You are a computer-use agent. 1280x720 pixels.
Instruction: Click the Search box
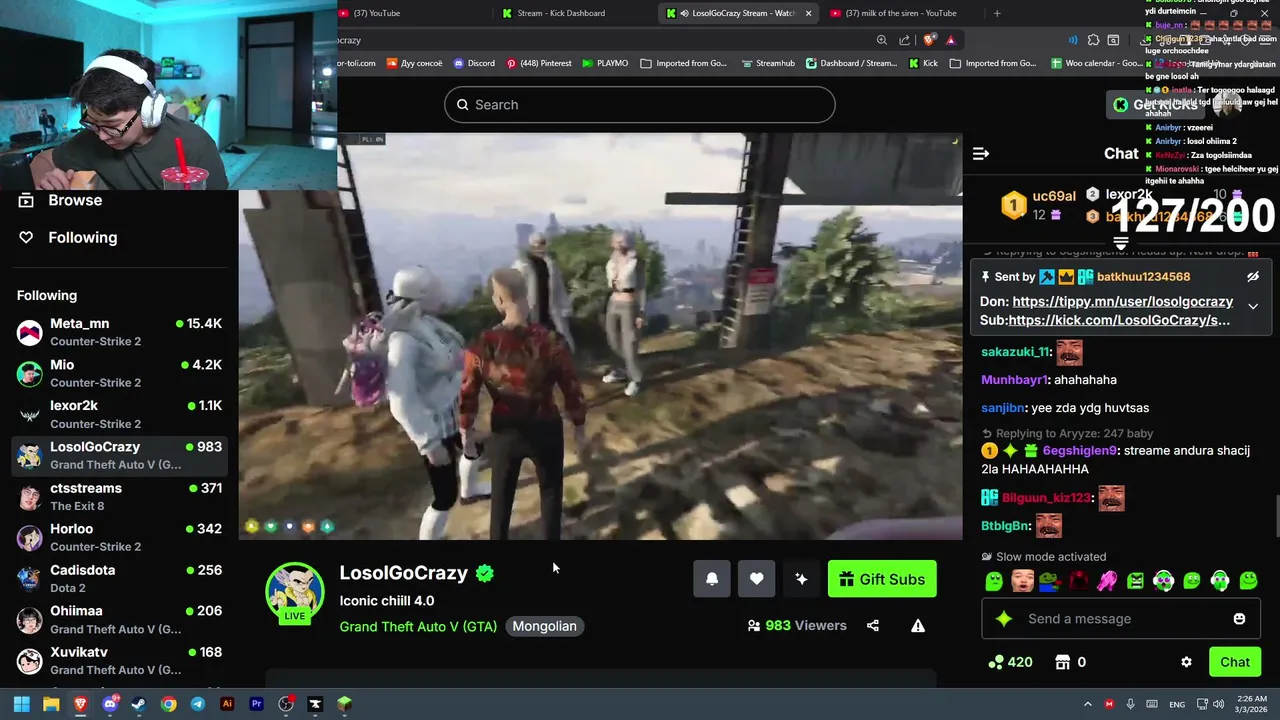640,105
